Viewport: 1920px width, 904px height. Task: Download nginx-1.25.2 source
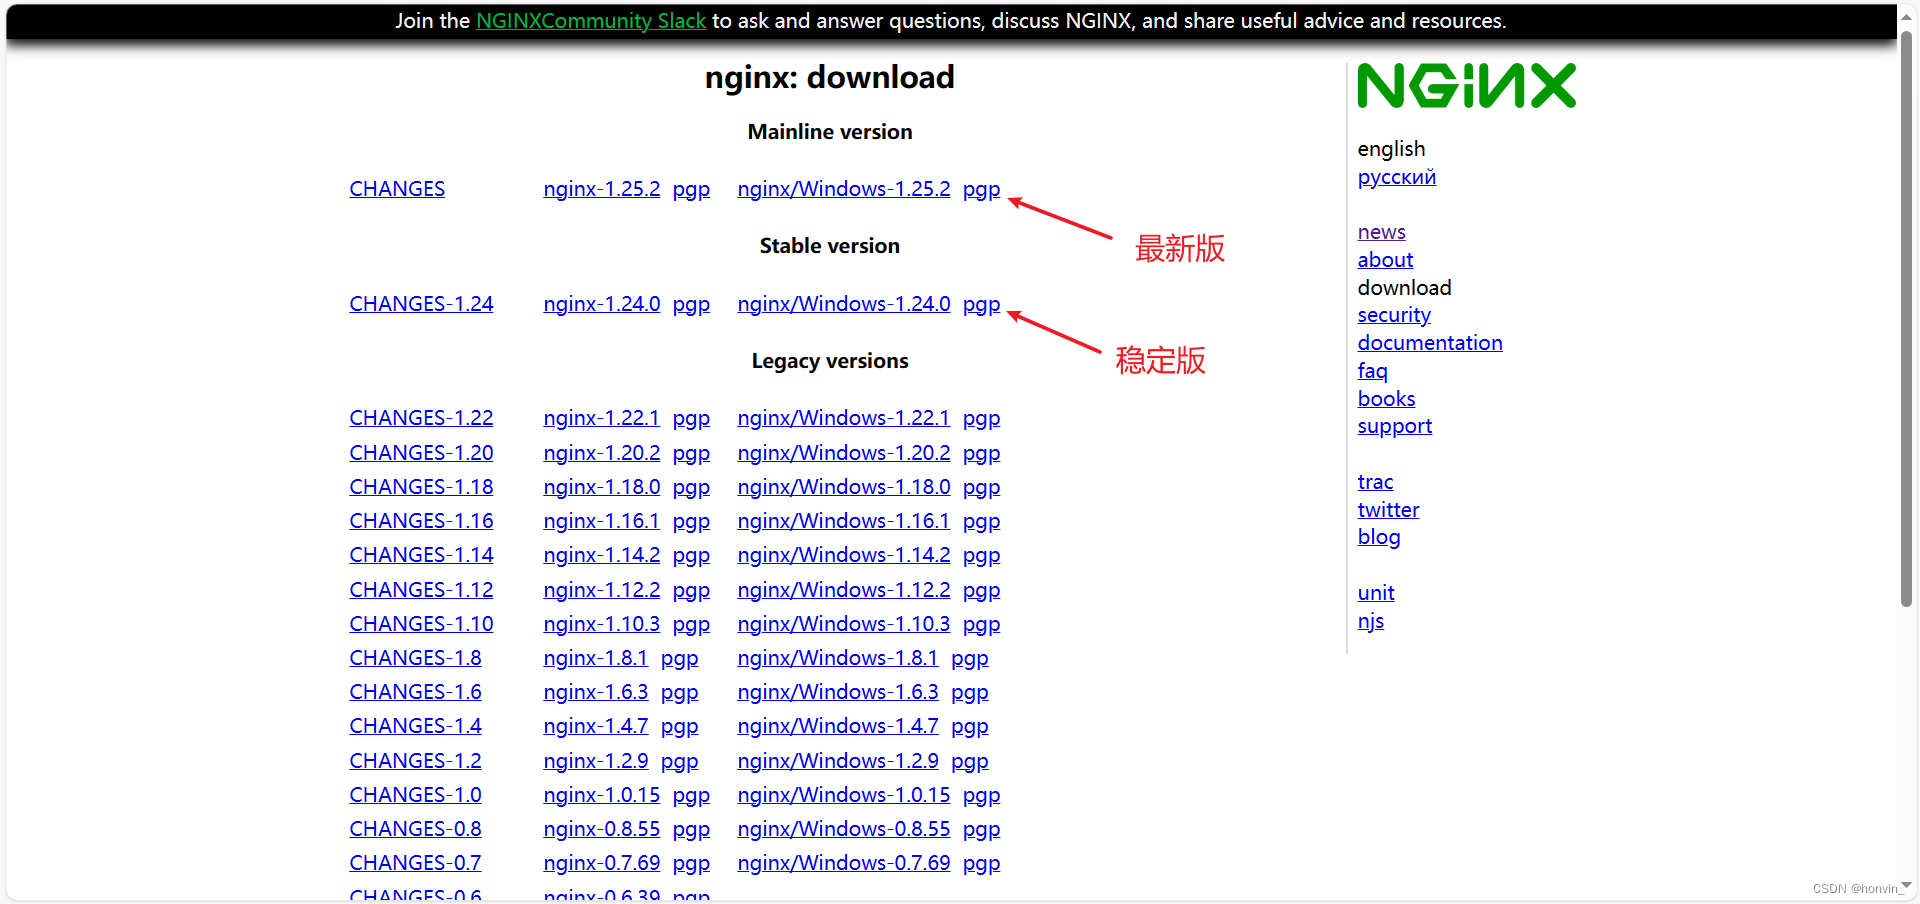602,189
